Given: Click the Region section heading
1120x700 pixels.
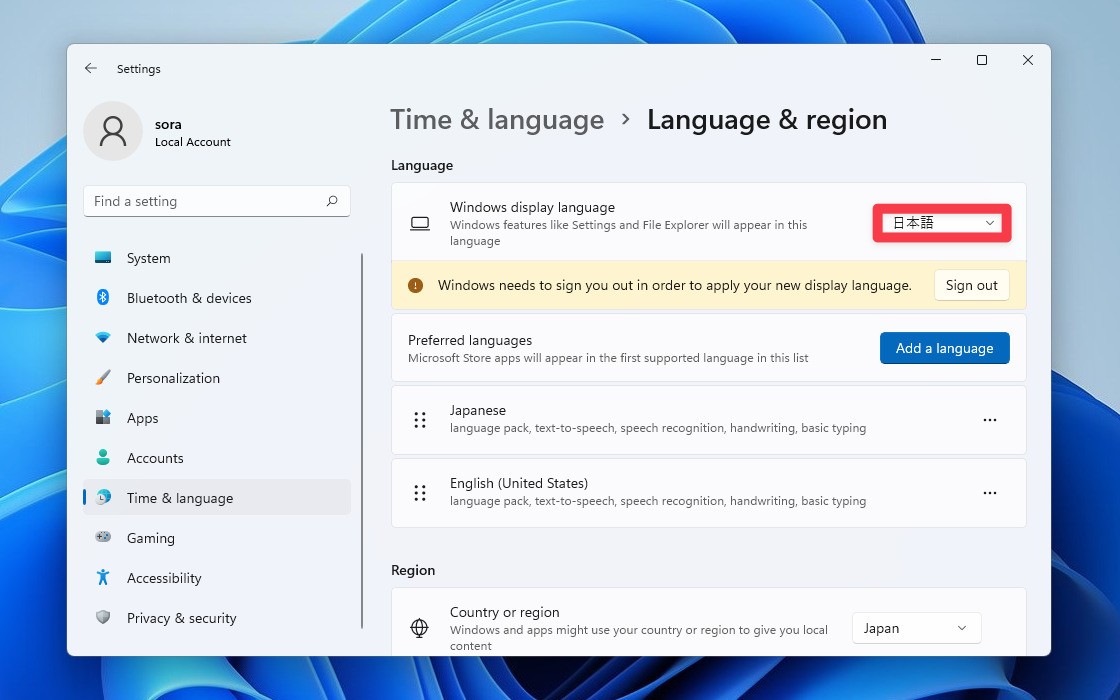Looking at the screenshot, I should [413, 570].
